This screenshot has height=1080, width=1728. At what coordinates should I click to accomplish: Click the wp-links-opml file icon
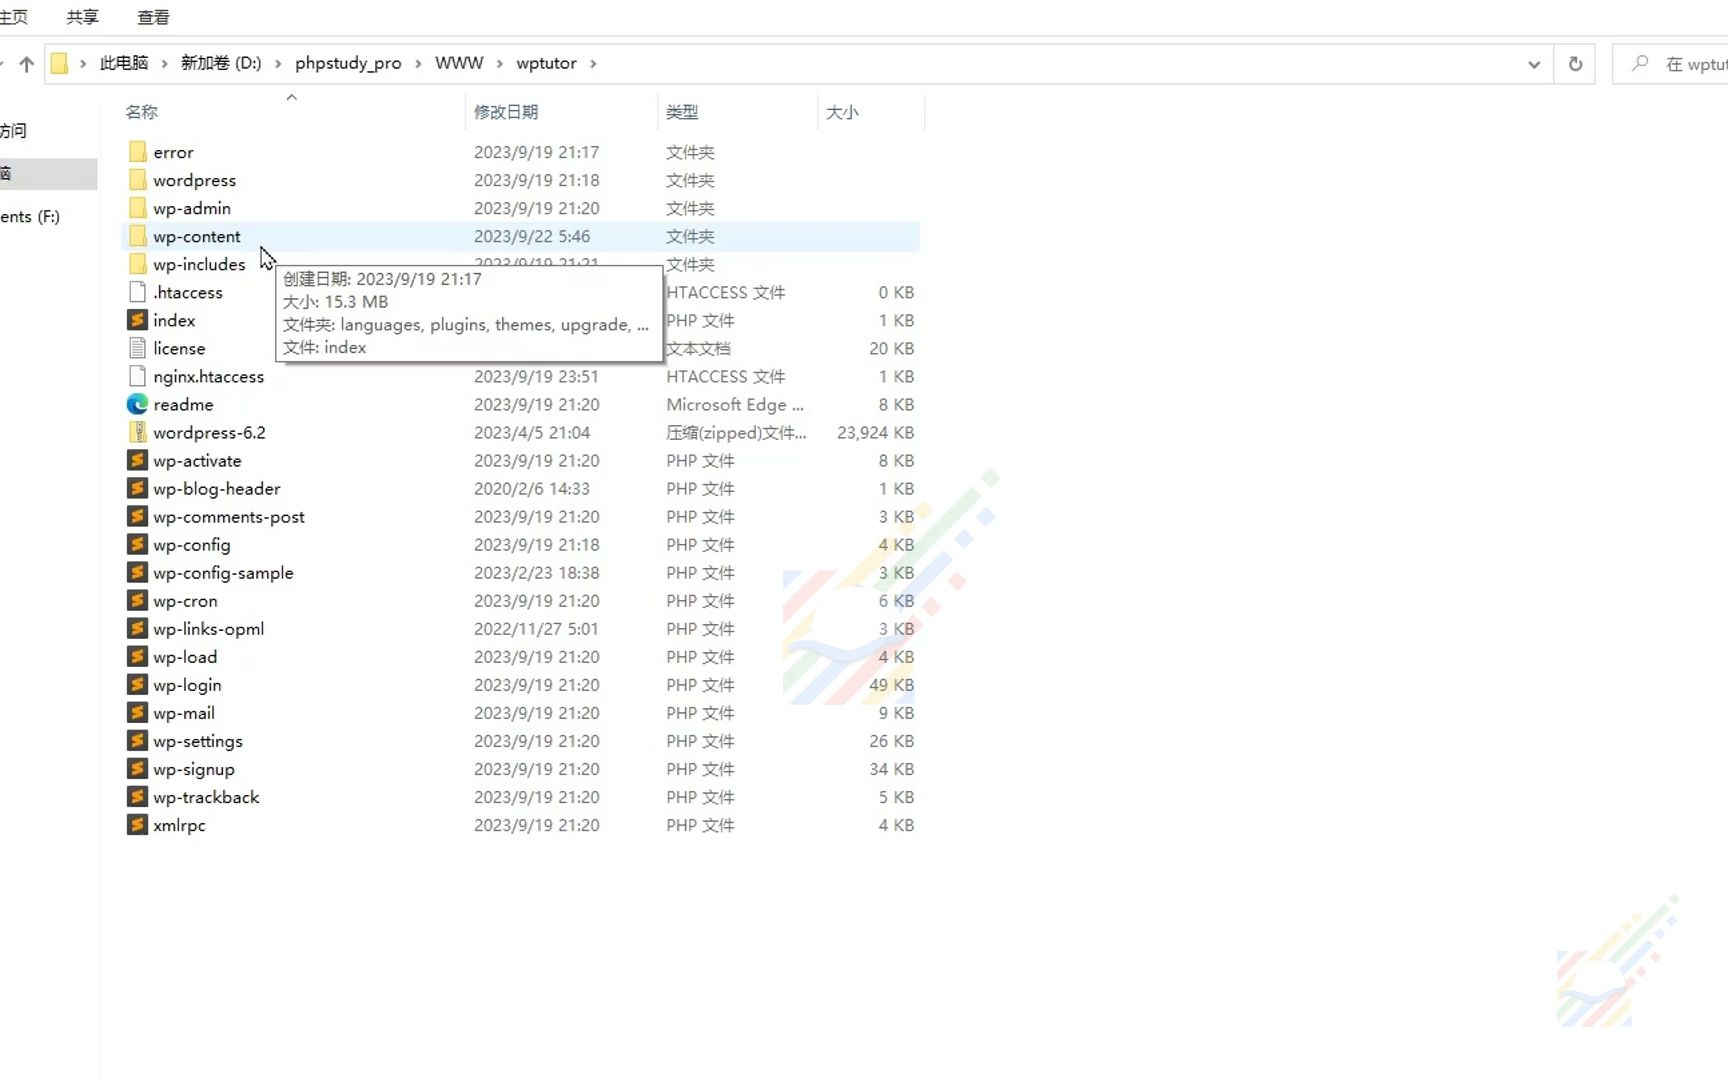pos(138,628)
